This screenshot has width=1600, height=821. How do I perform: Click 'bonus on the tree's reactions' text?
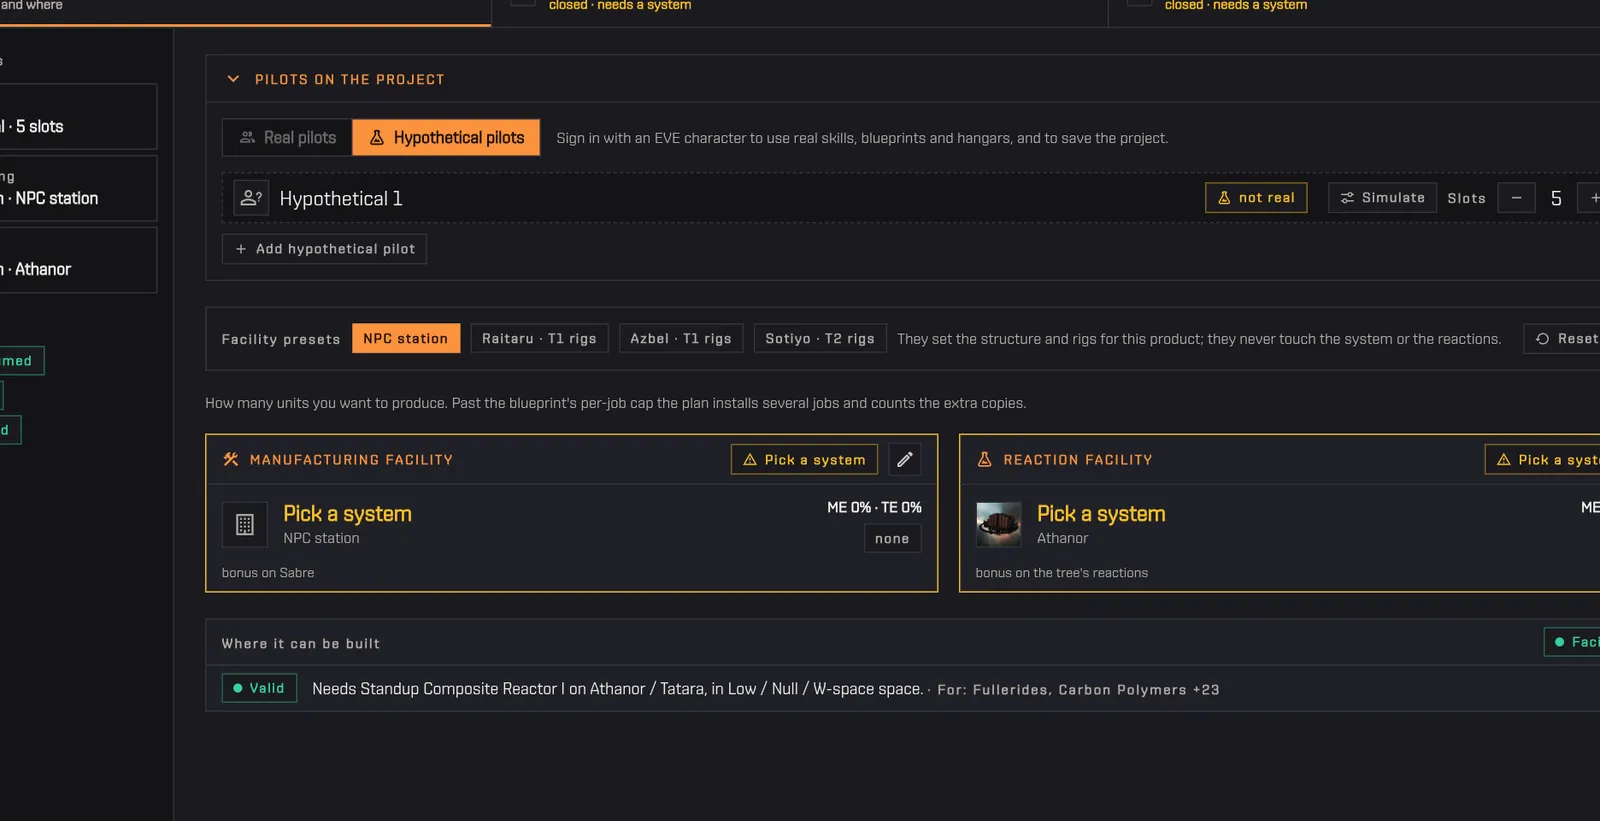pos(1062,573)
